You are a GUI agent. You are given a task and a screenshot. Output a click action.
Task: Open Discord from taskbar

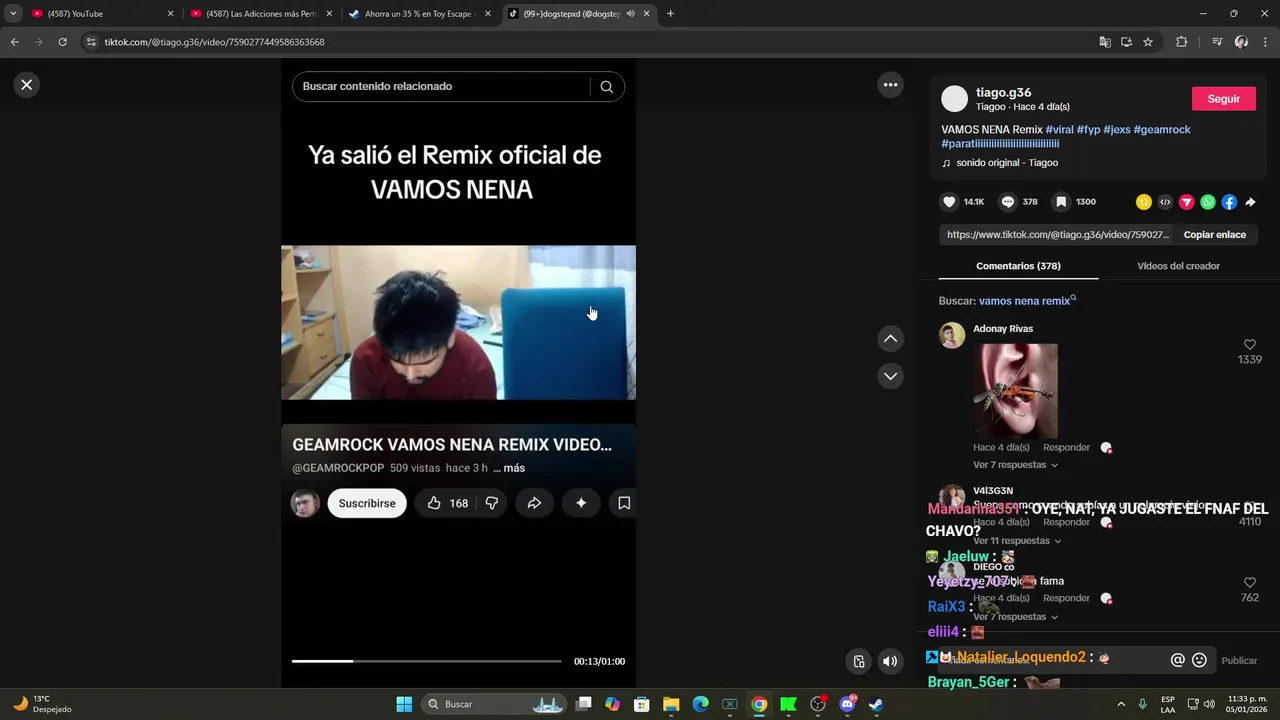point(847,704)
